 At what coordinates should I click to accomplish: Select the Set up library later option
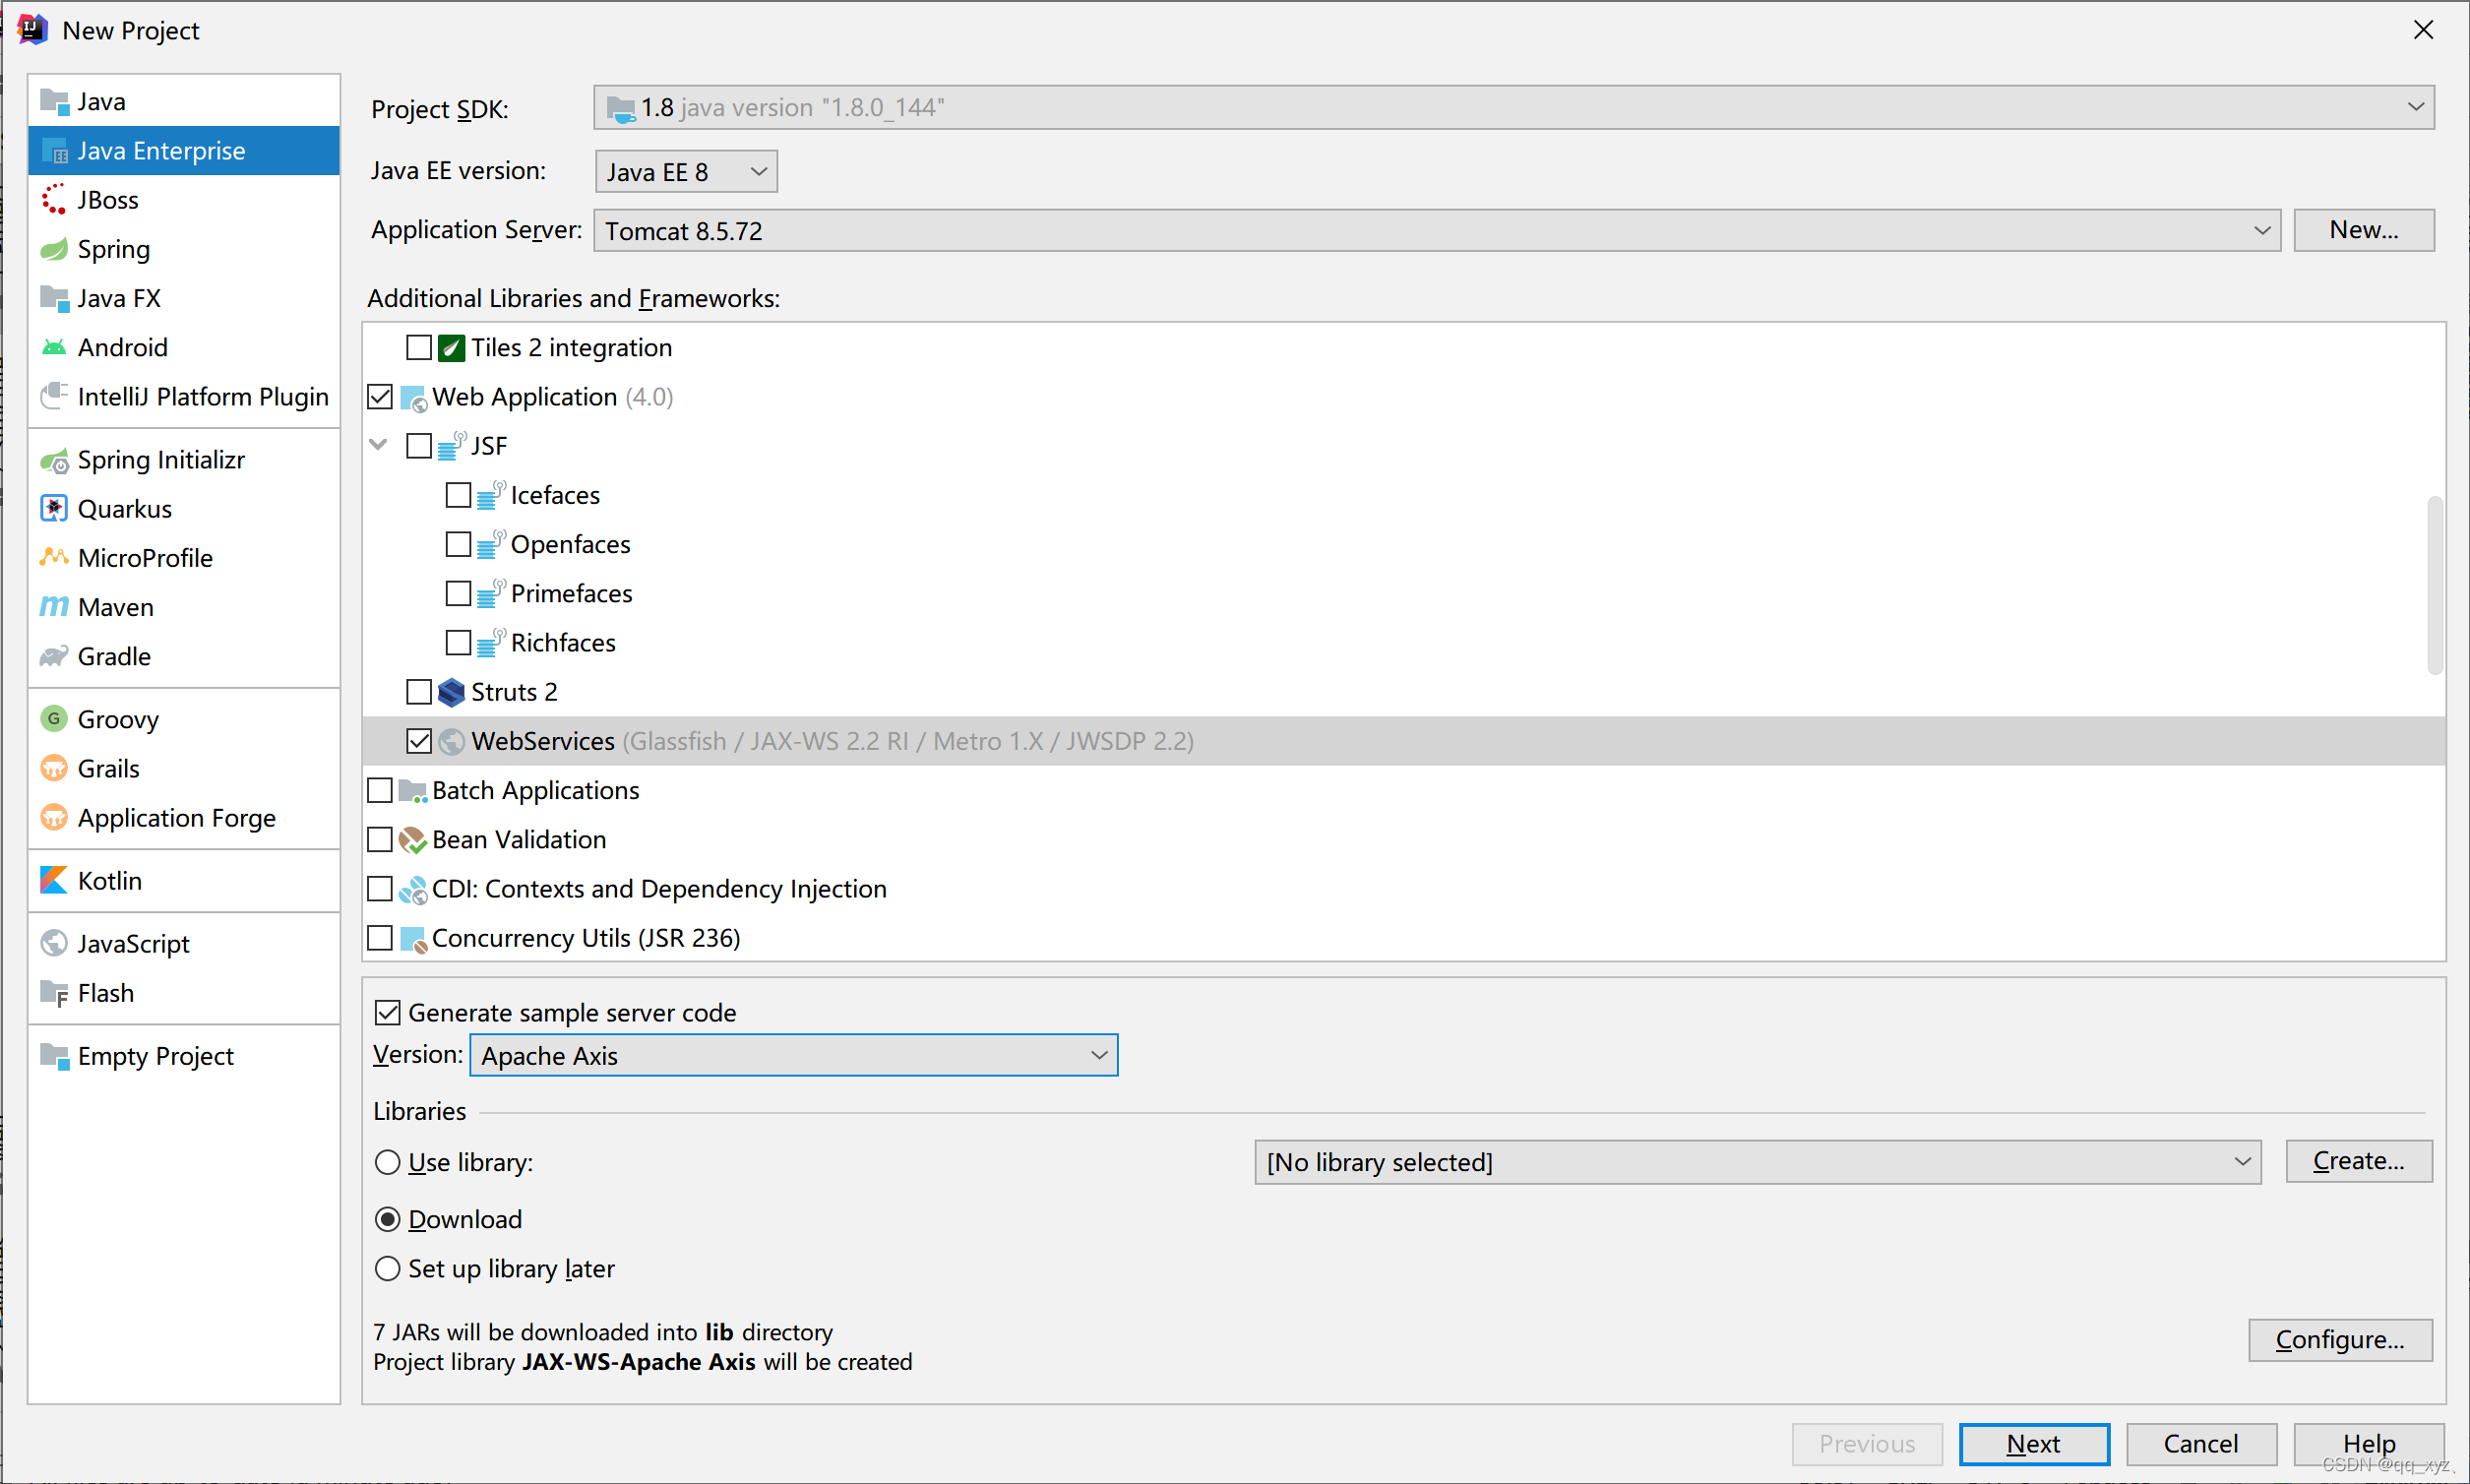388,1269
